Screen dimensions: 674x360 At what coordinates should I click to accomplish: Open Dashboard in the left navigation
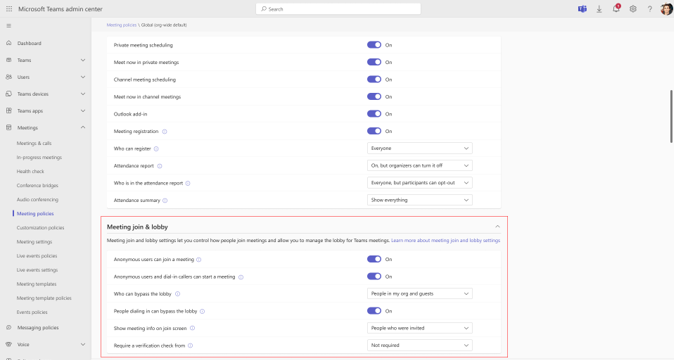[29, 43]
